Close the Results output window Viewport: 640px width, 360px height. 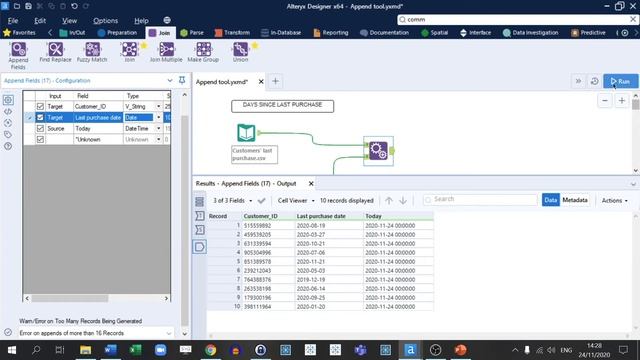click(311, 184)
